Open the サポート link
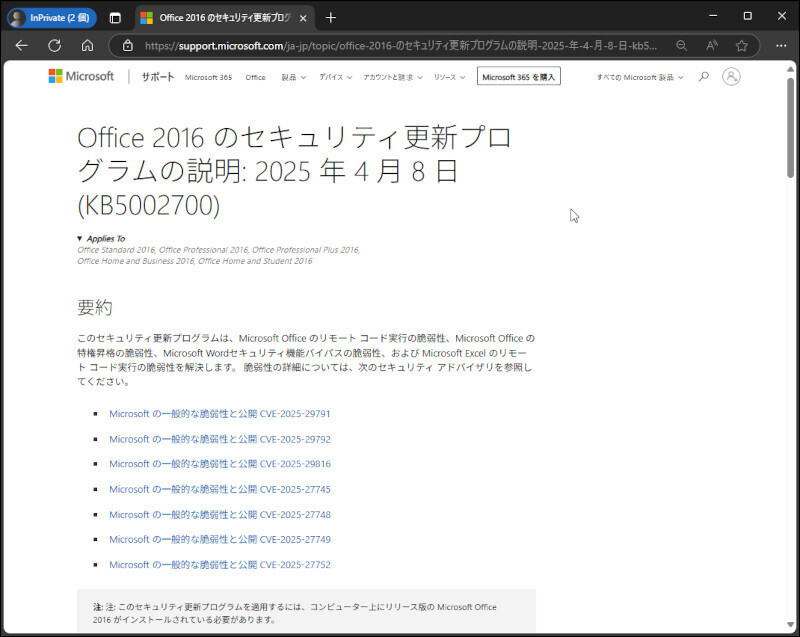 [x=158, y=77]
